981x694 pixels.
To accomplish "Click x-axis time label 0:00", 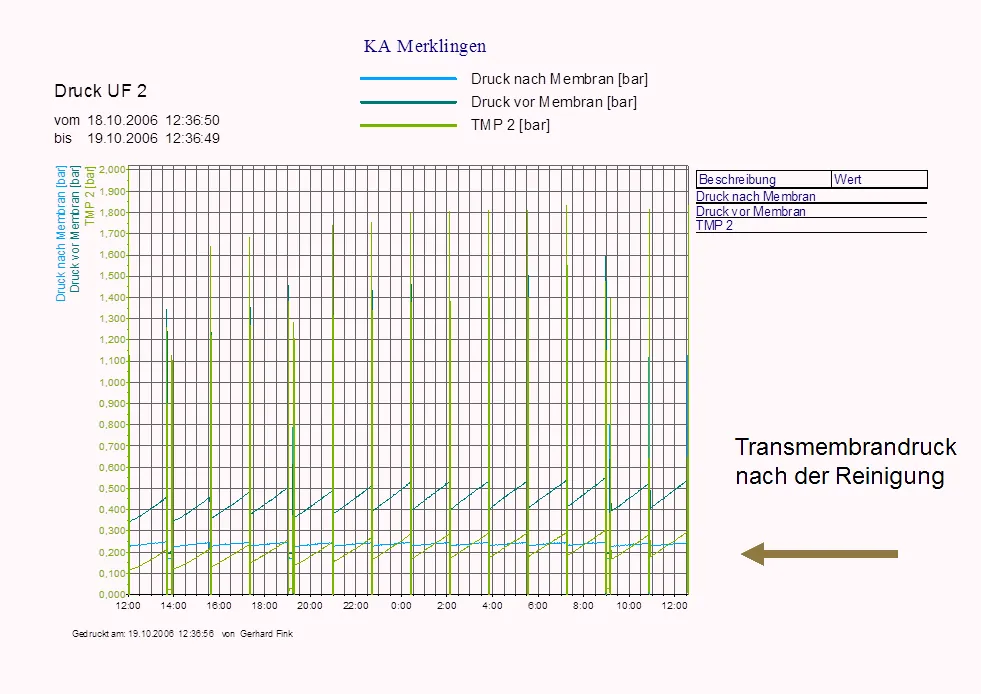I will 401,606.
